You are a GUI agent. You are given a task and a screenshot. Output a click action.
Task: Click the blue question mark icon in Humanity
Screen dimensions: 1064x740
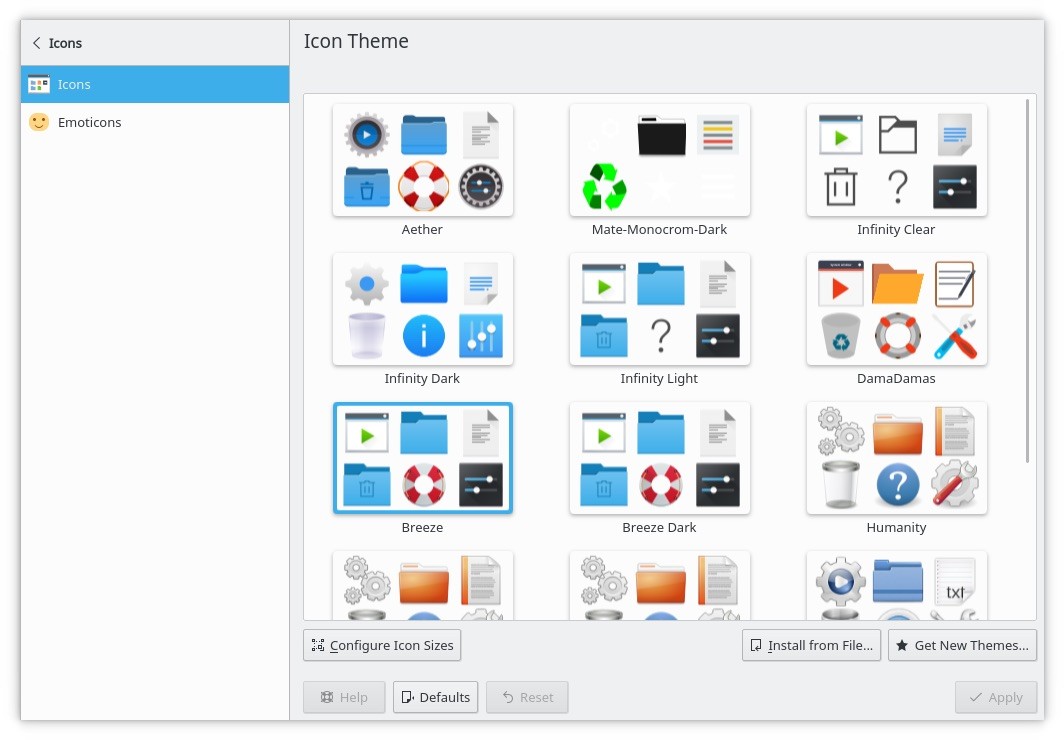[897, 486]
